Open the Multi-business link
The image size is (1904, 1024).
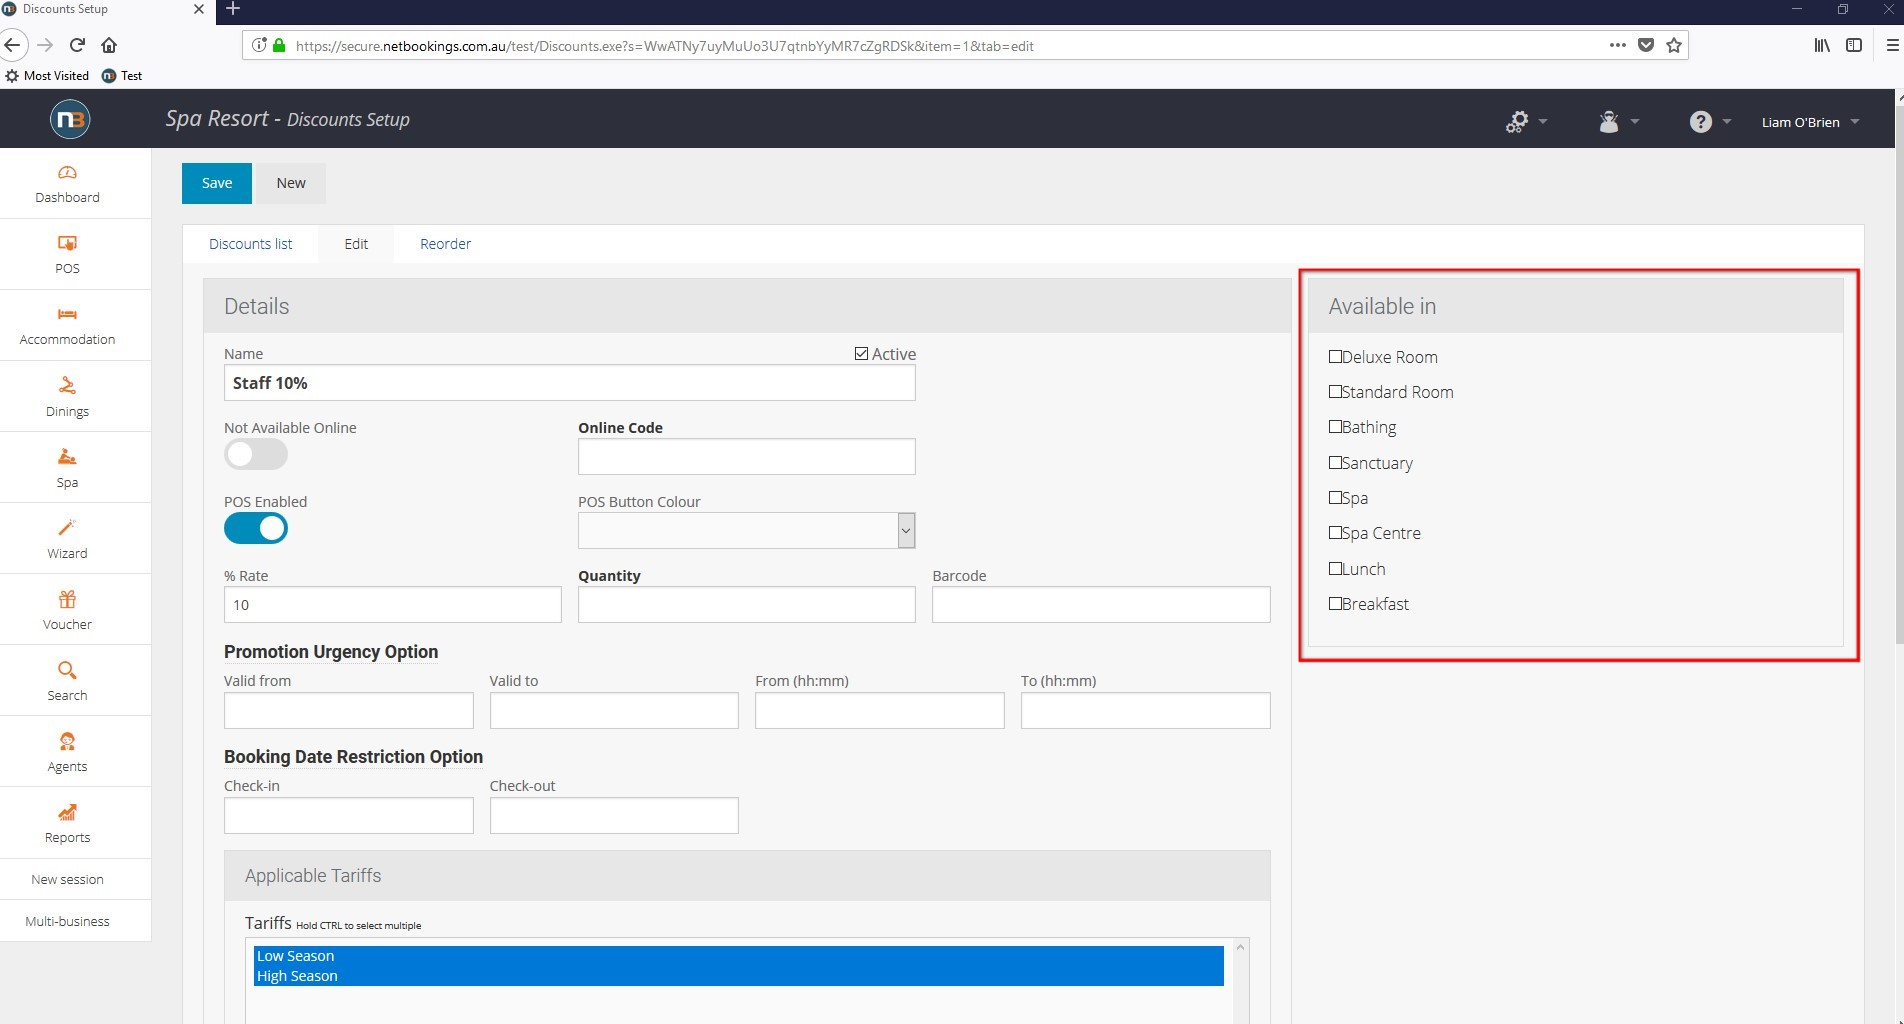tap(67, 922)
